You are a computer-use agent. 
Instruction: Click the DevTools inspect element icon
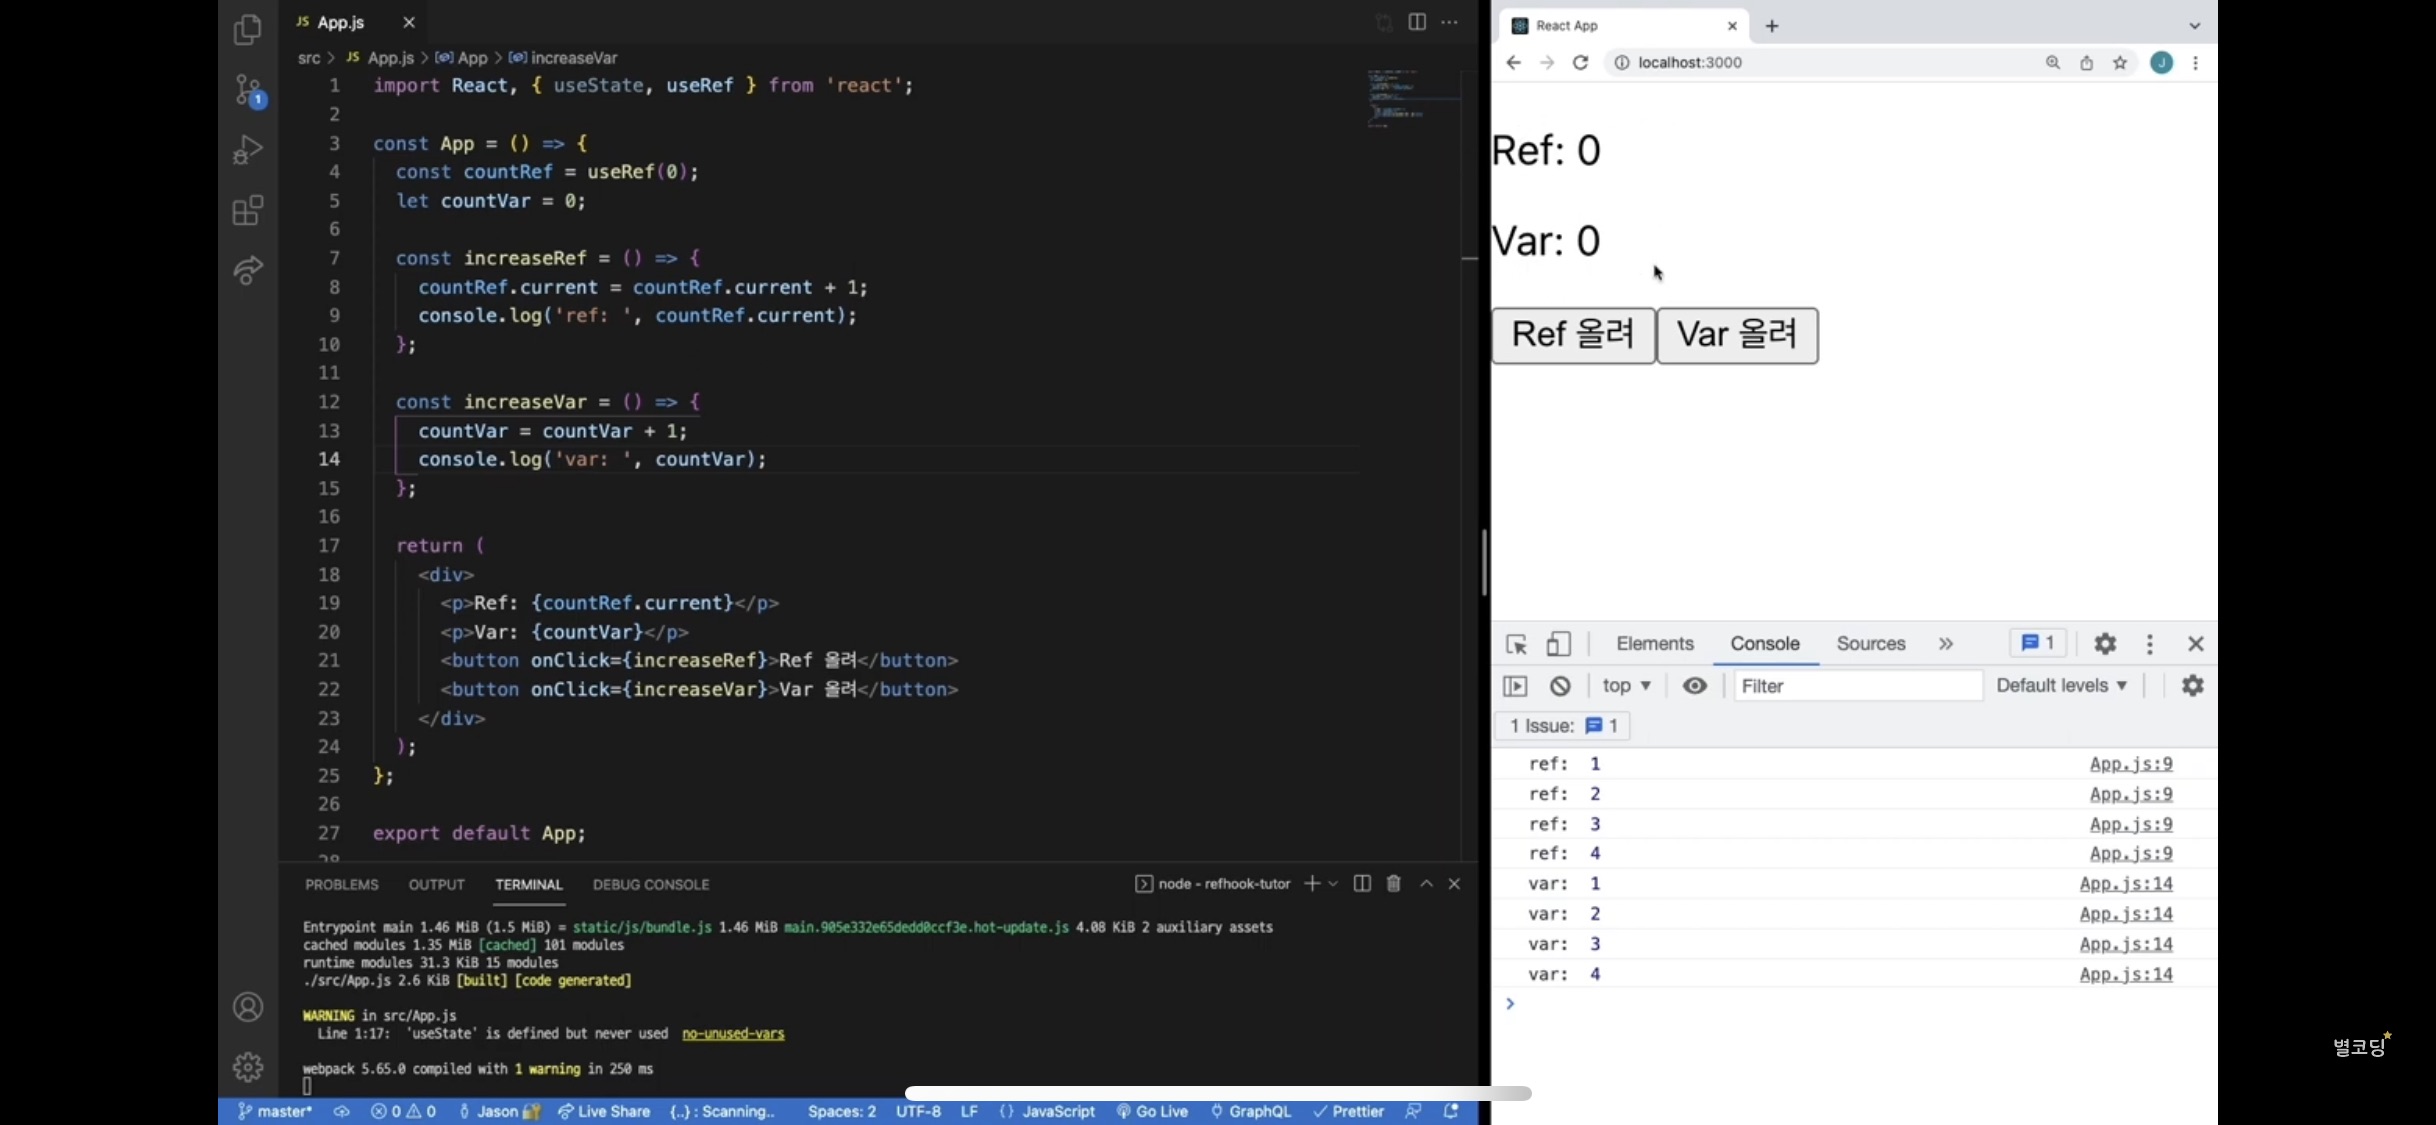pyautogui.click(x=1516, y=644)
